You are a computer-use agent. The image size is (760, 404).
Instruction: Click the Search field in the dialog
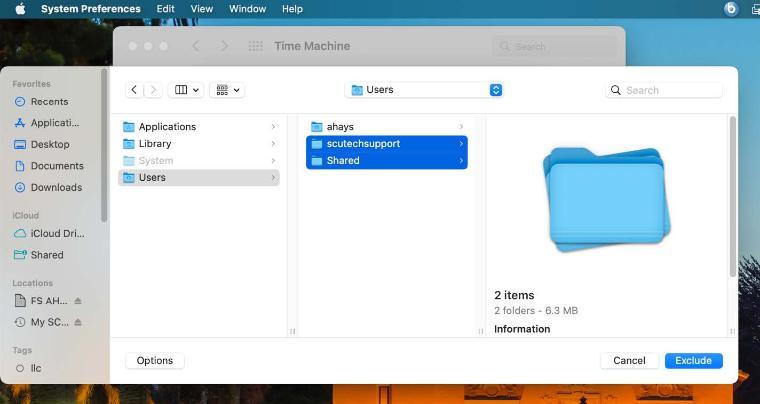point(664,90)
